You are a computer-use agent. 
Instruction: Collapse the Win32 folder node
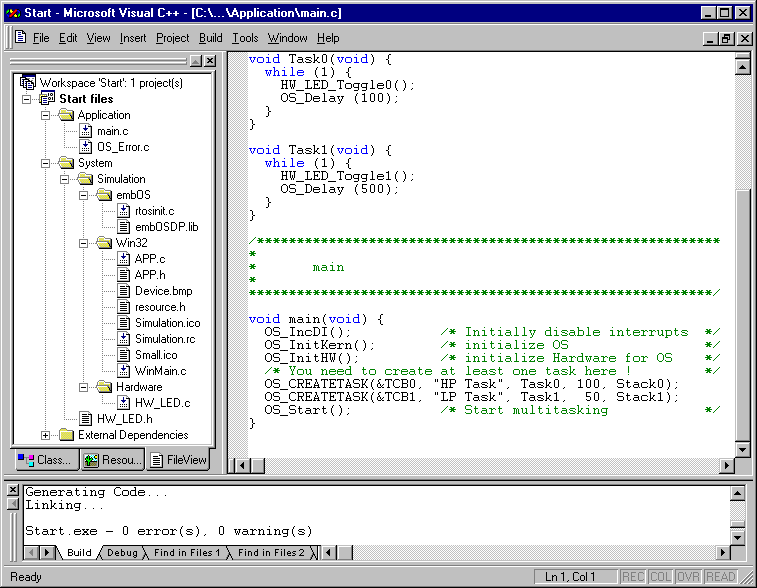click(x=84, y=243)
